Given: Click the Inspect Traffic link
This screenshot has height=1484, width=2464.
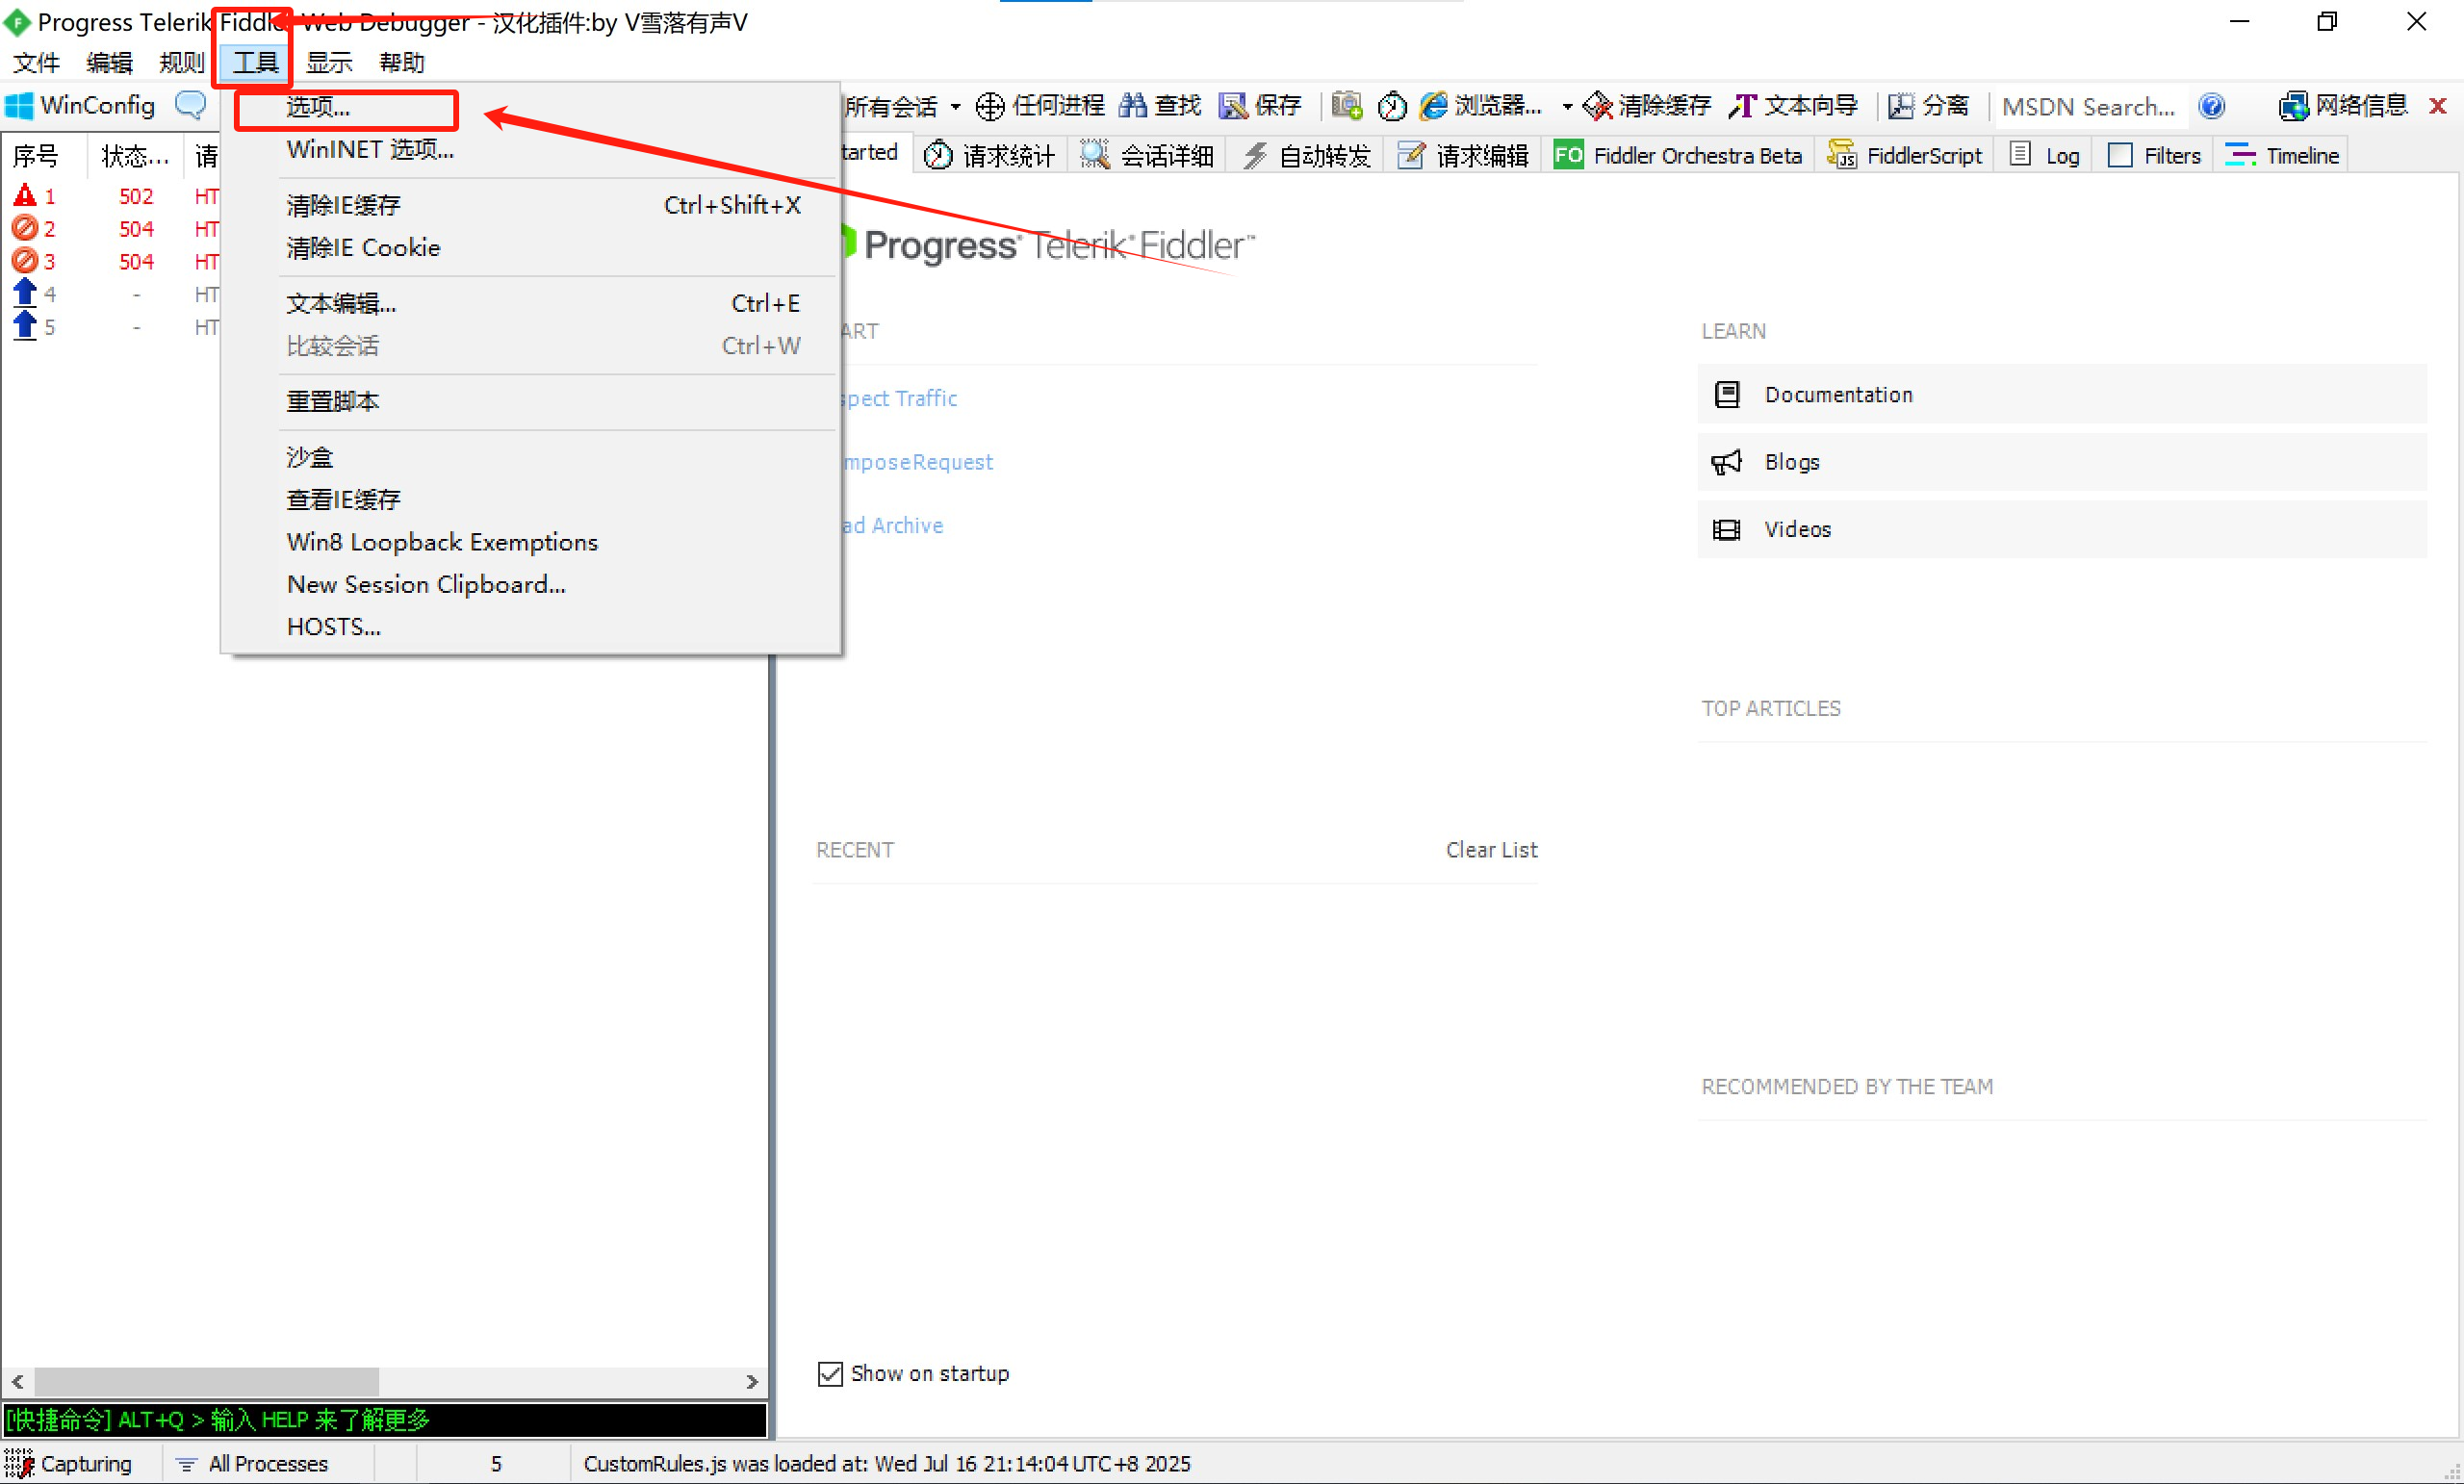Looking at the screenshot, I should (900, 398).
